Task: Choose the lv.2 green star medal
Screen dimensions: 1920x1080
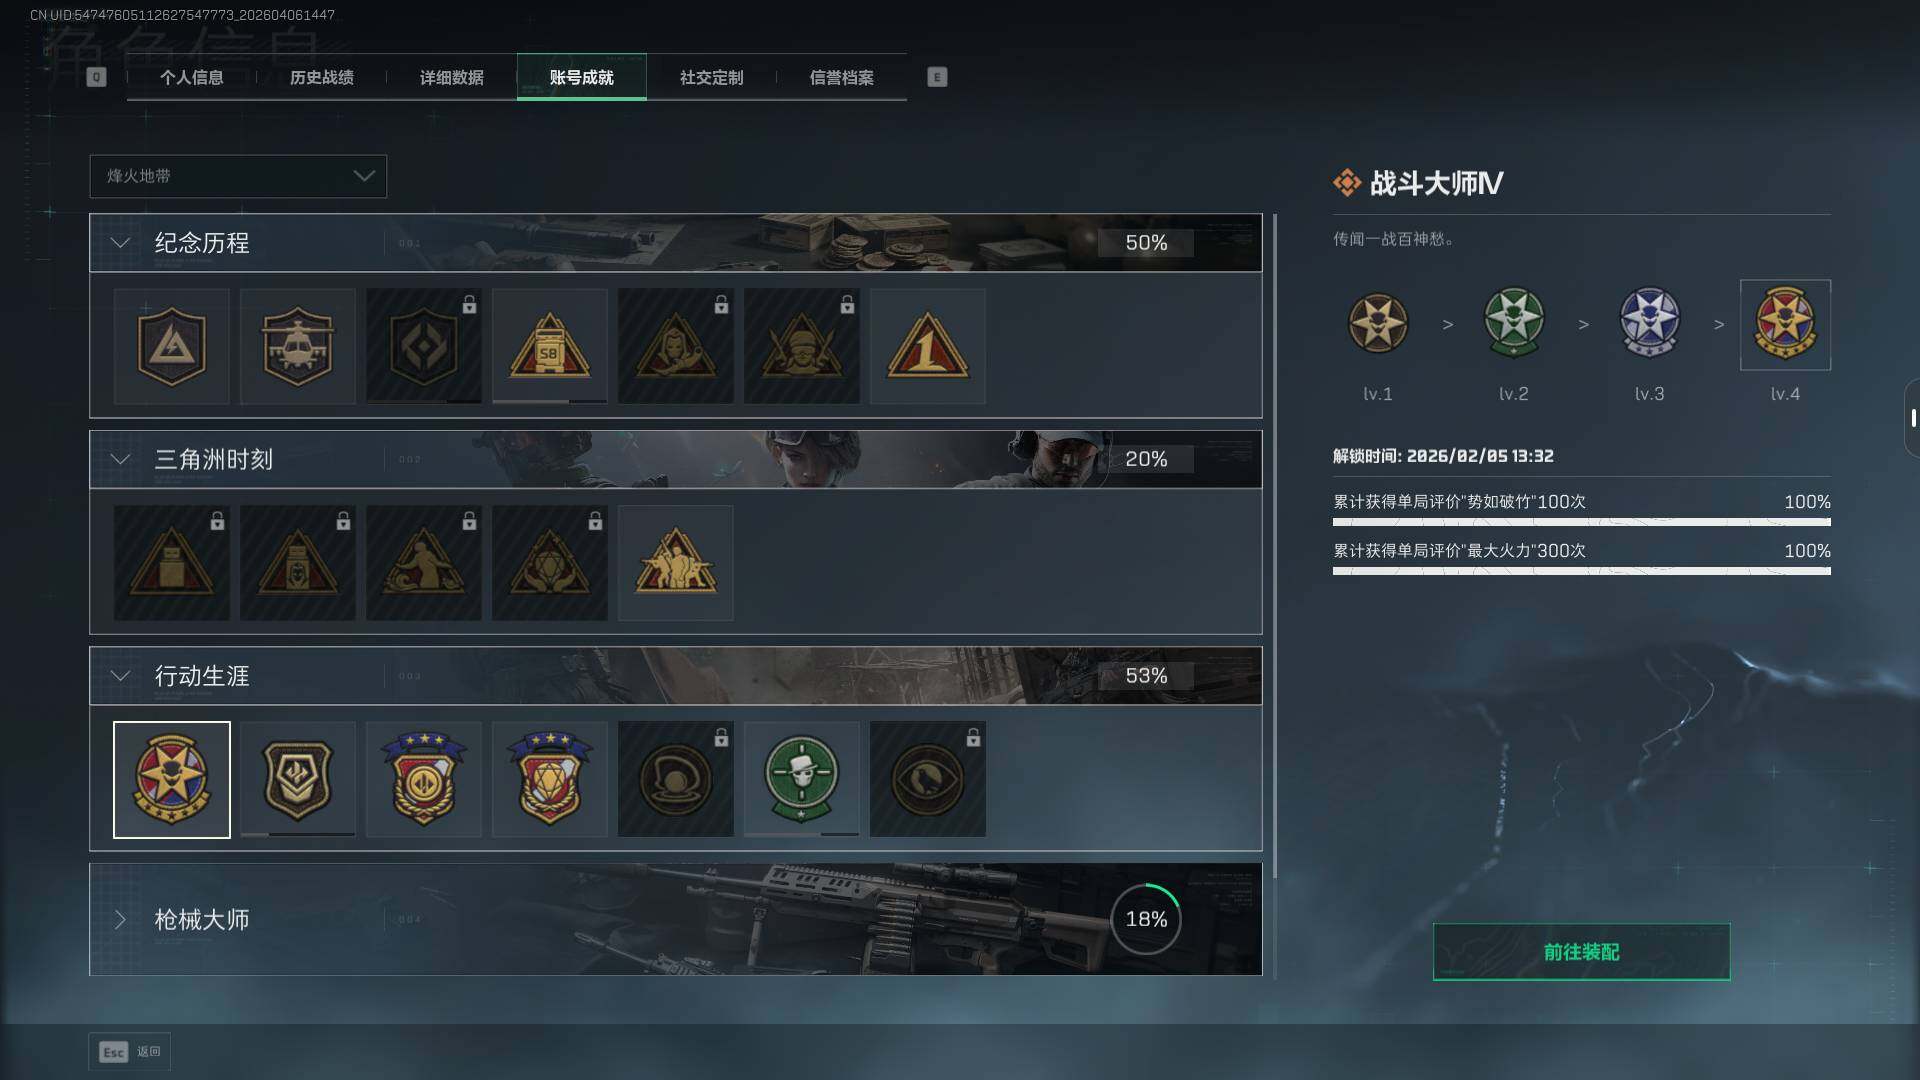Action: pyautogui.click(x=1513, y=324)
